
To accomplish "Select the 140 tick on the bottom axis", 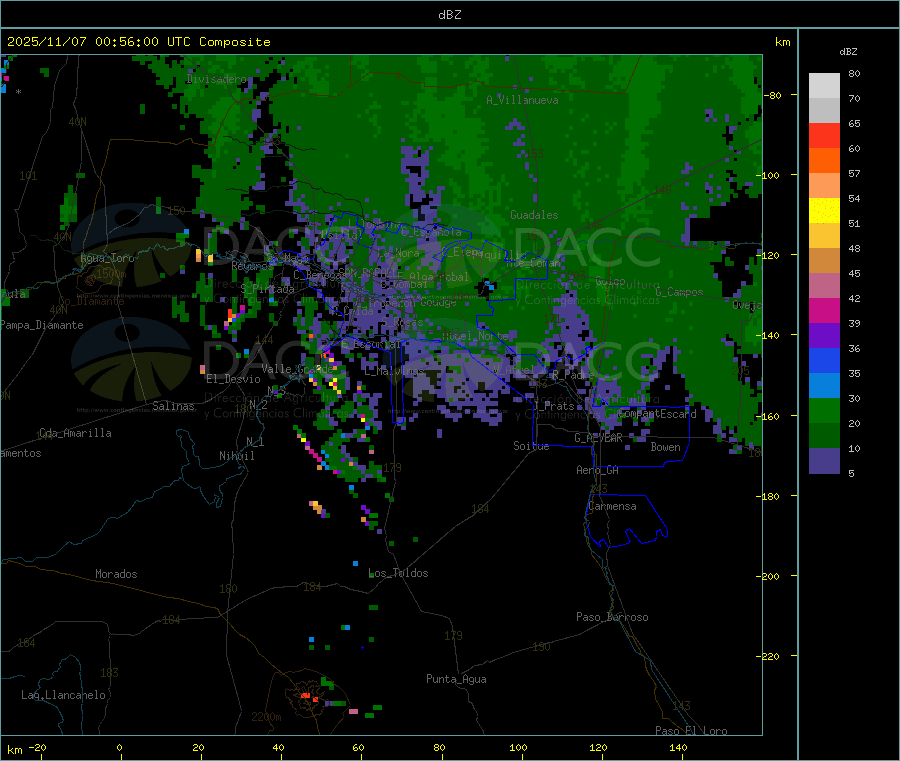I will pyautogui.click(x=678, y=748).
